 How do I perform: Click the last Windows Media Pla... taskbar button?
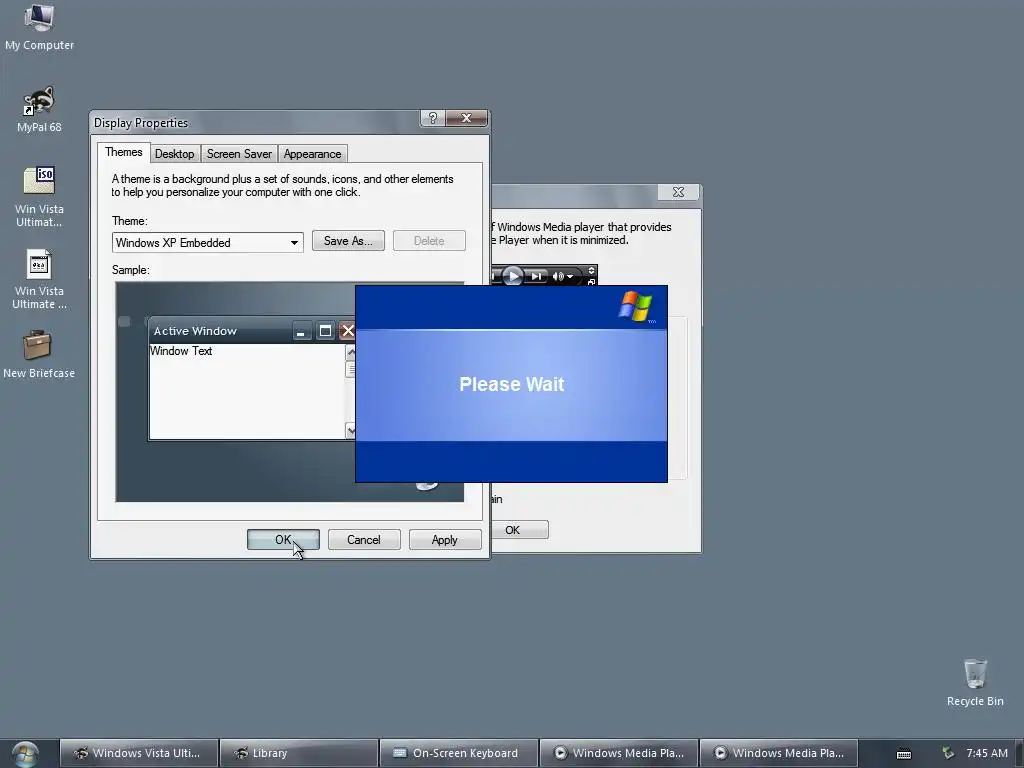[x=778, y=753]
